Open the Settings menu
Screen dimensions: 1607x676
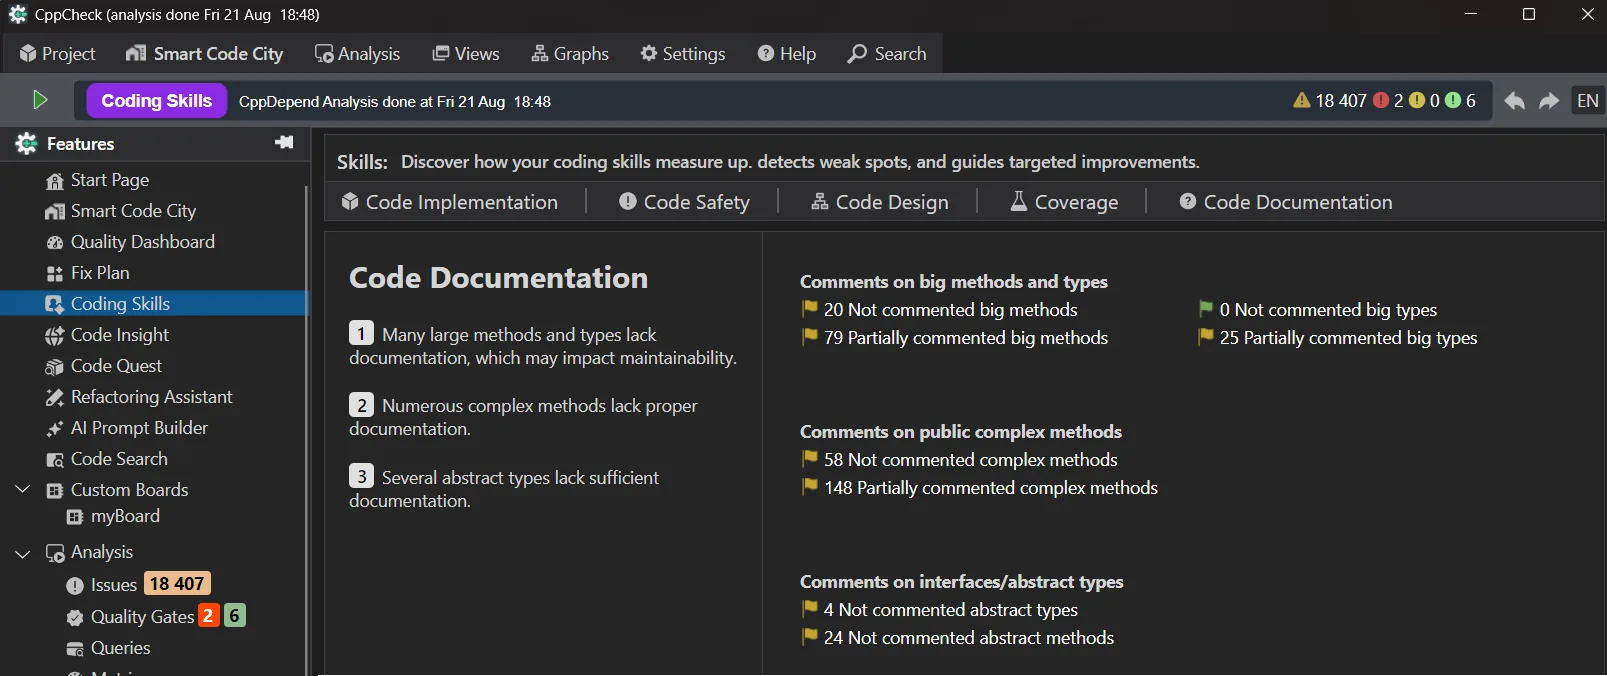(x=683, y=53)
